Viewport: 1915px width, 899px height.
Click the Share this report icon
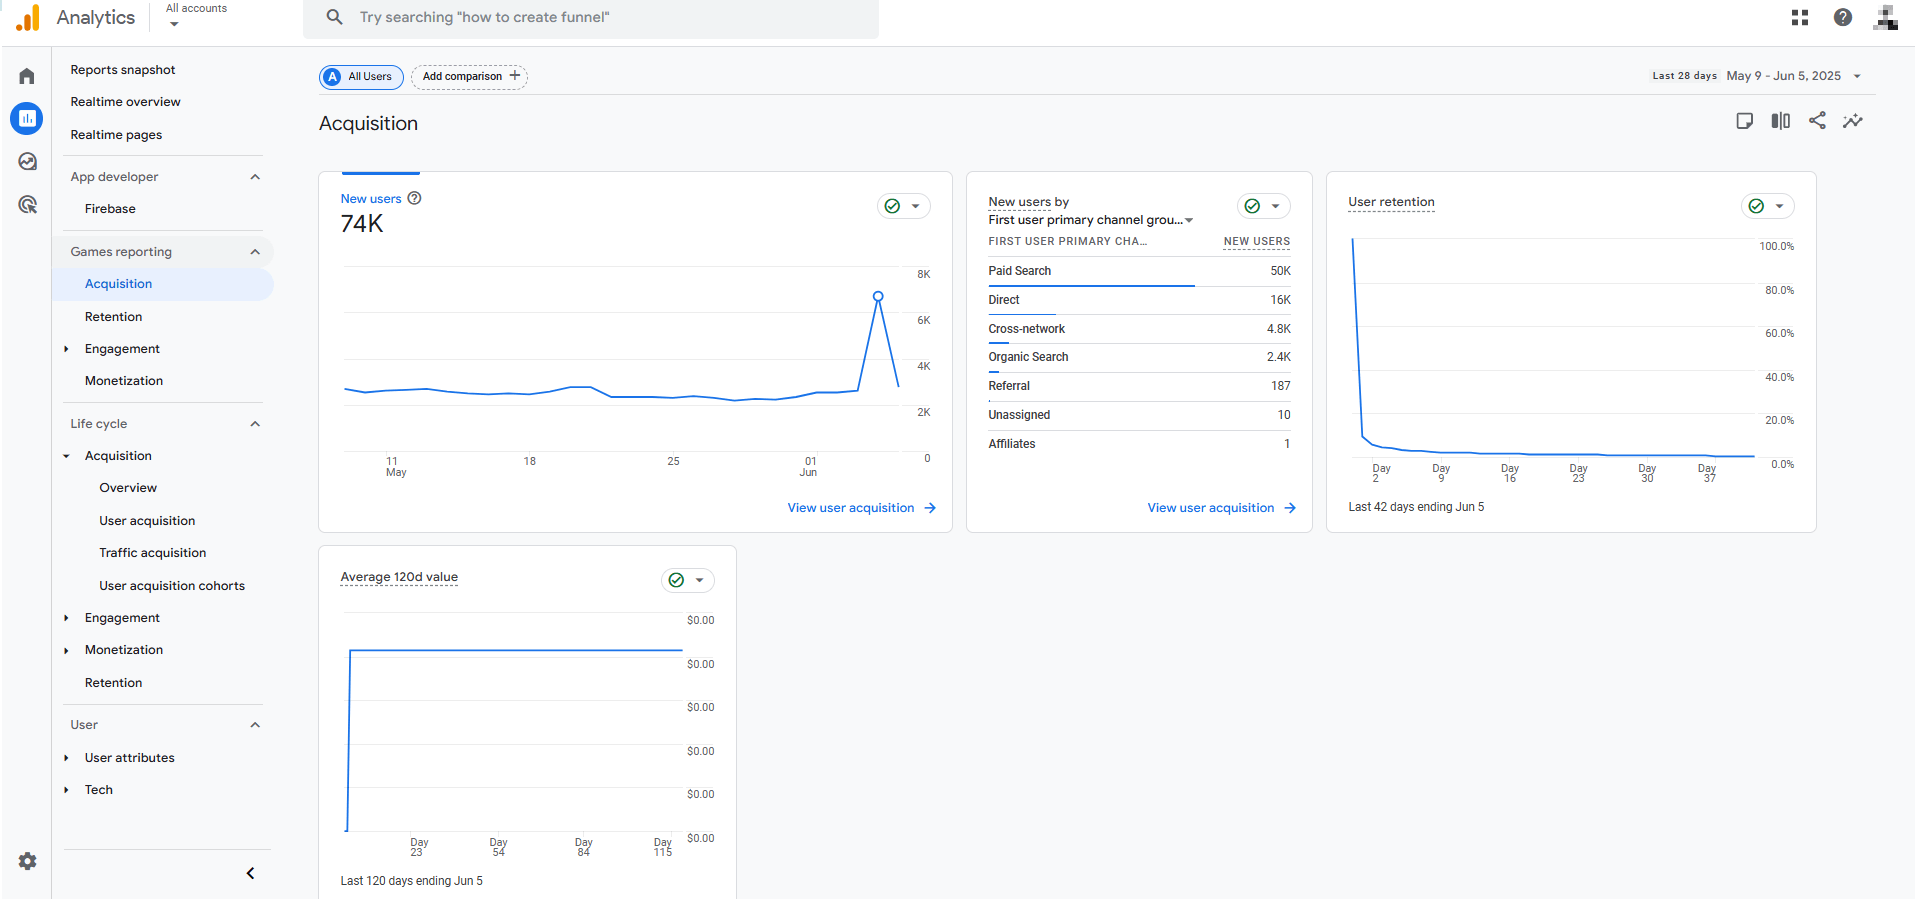(1817, 121)
